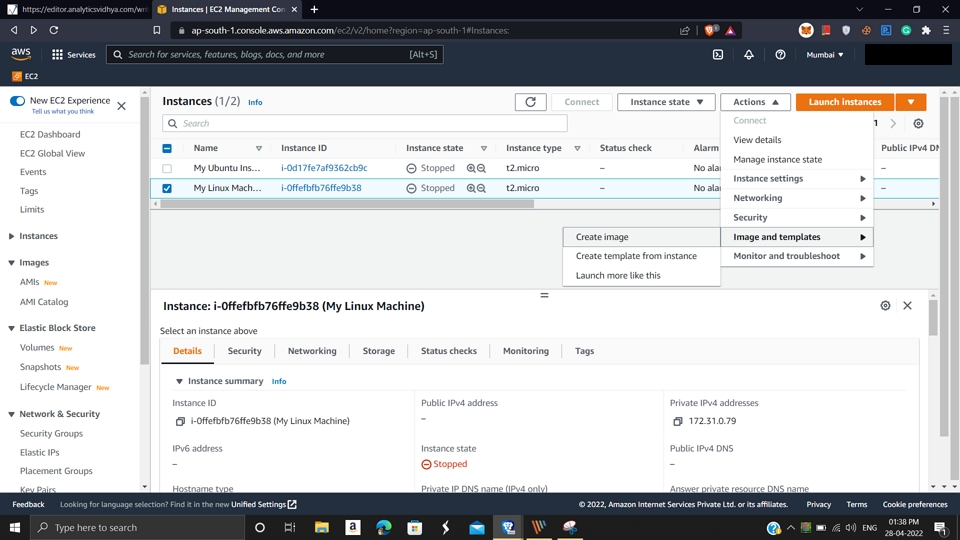Refresh the instances list
The width and height of the screenshot is (960, 540).
531,102
